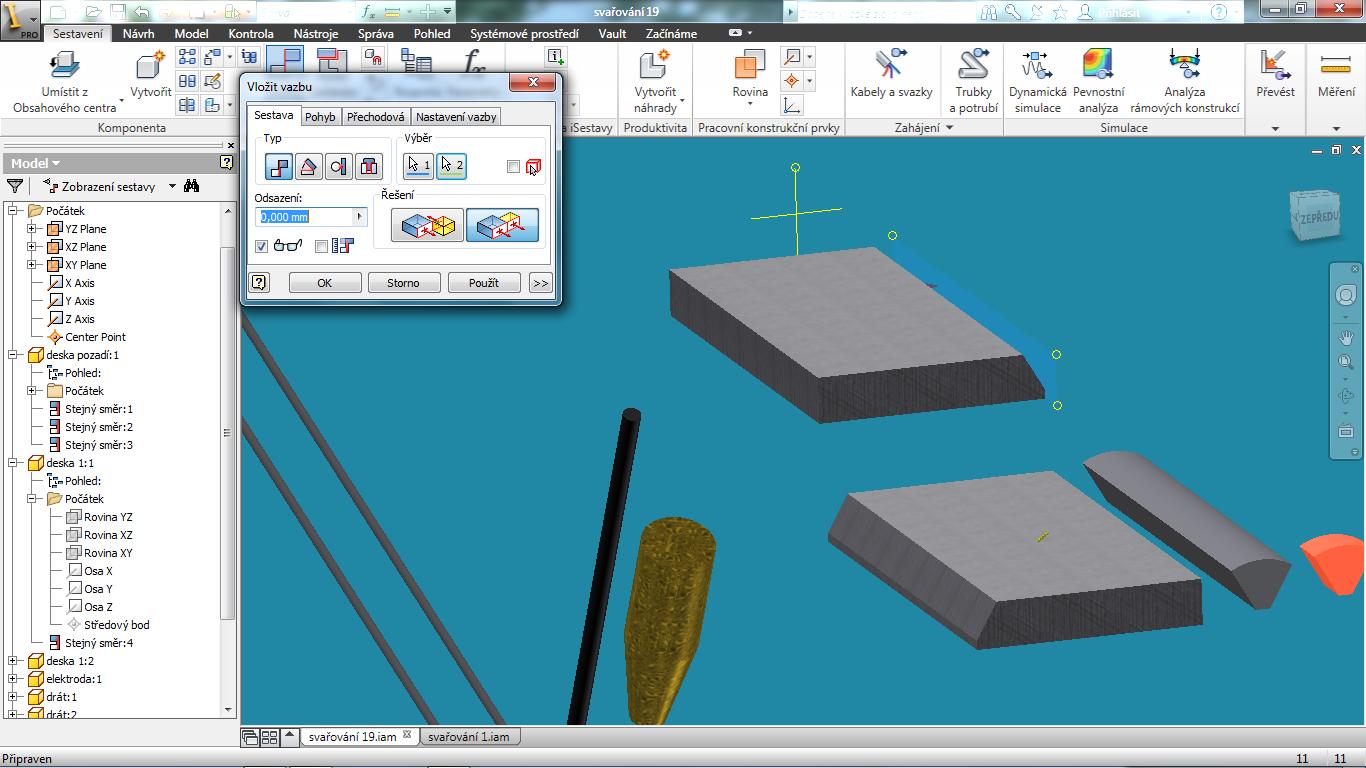
Task: Click the Pan hand tool in navigation bar
Action: tap(1346, 337)
